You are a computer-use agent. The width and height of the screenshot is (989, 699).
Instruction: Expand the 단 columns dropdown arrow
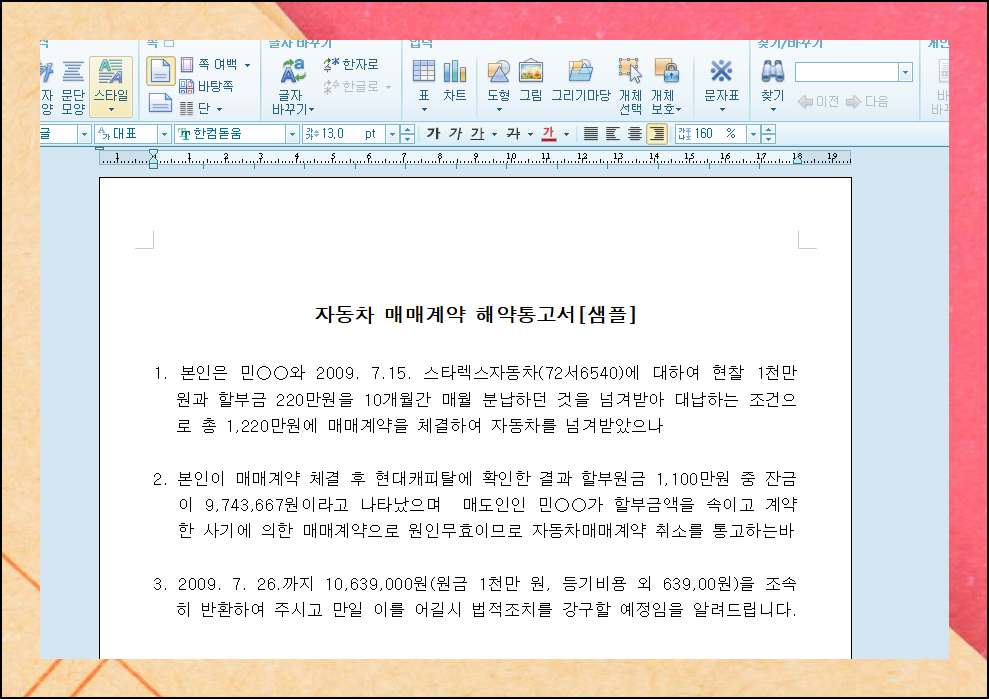tap(219, 109)
